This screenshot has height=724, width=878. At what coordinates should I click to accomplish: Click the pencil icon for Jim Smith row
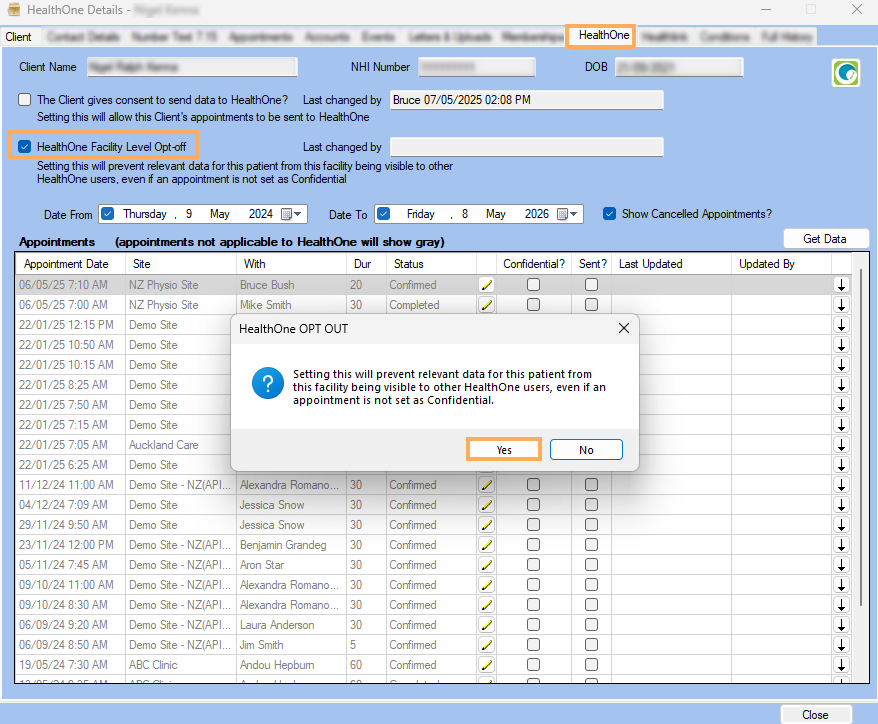[x=487, y=645]
